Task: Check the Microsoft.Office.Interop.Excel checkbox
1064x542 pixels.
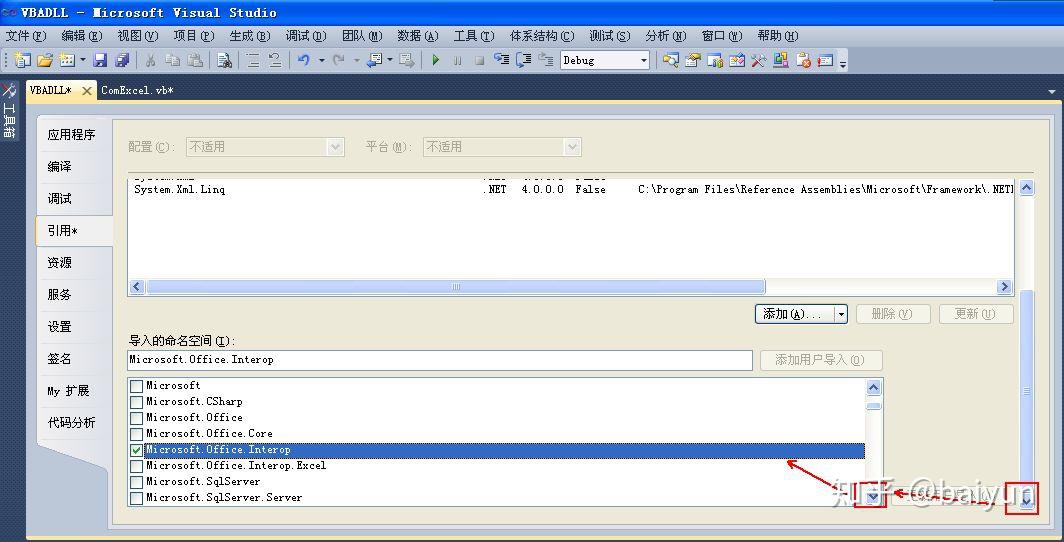Action: click(136, 466)
